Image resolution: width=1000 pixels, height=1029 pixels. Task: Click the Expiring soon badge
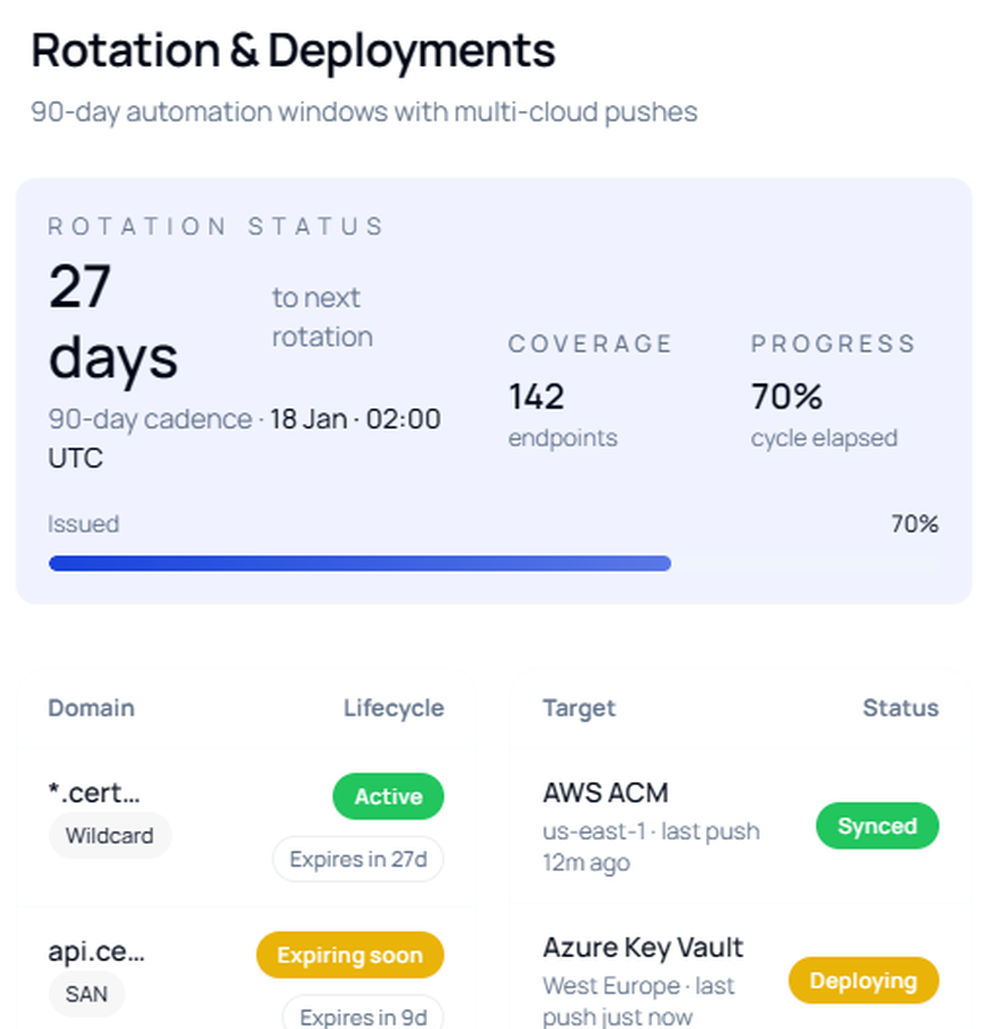[x=349, y=955]
